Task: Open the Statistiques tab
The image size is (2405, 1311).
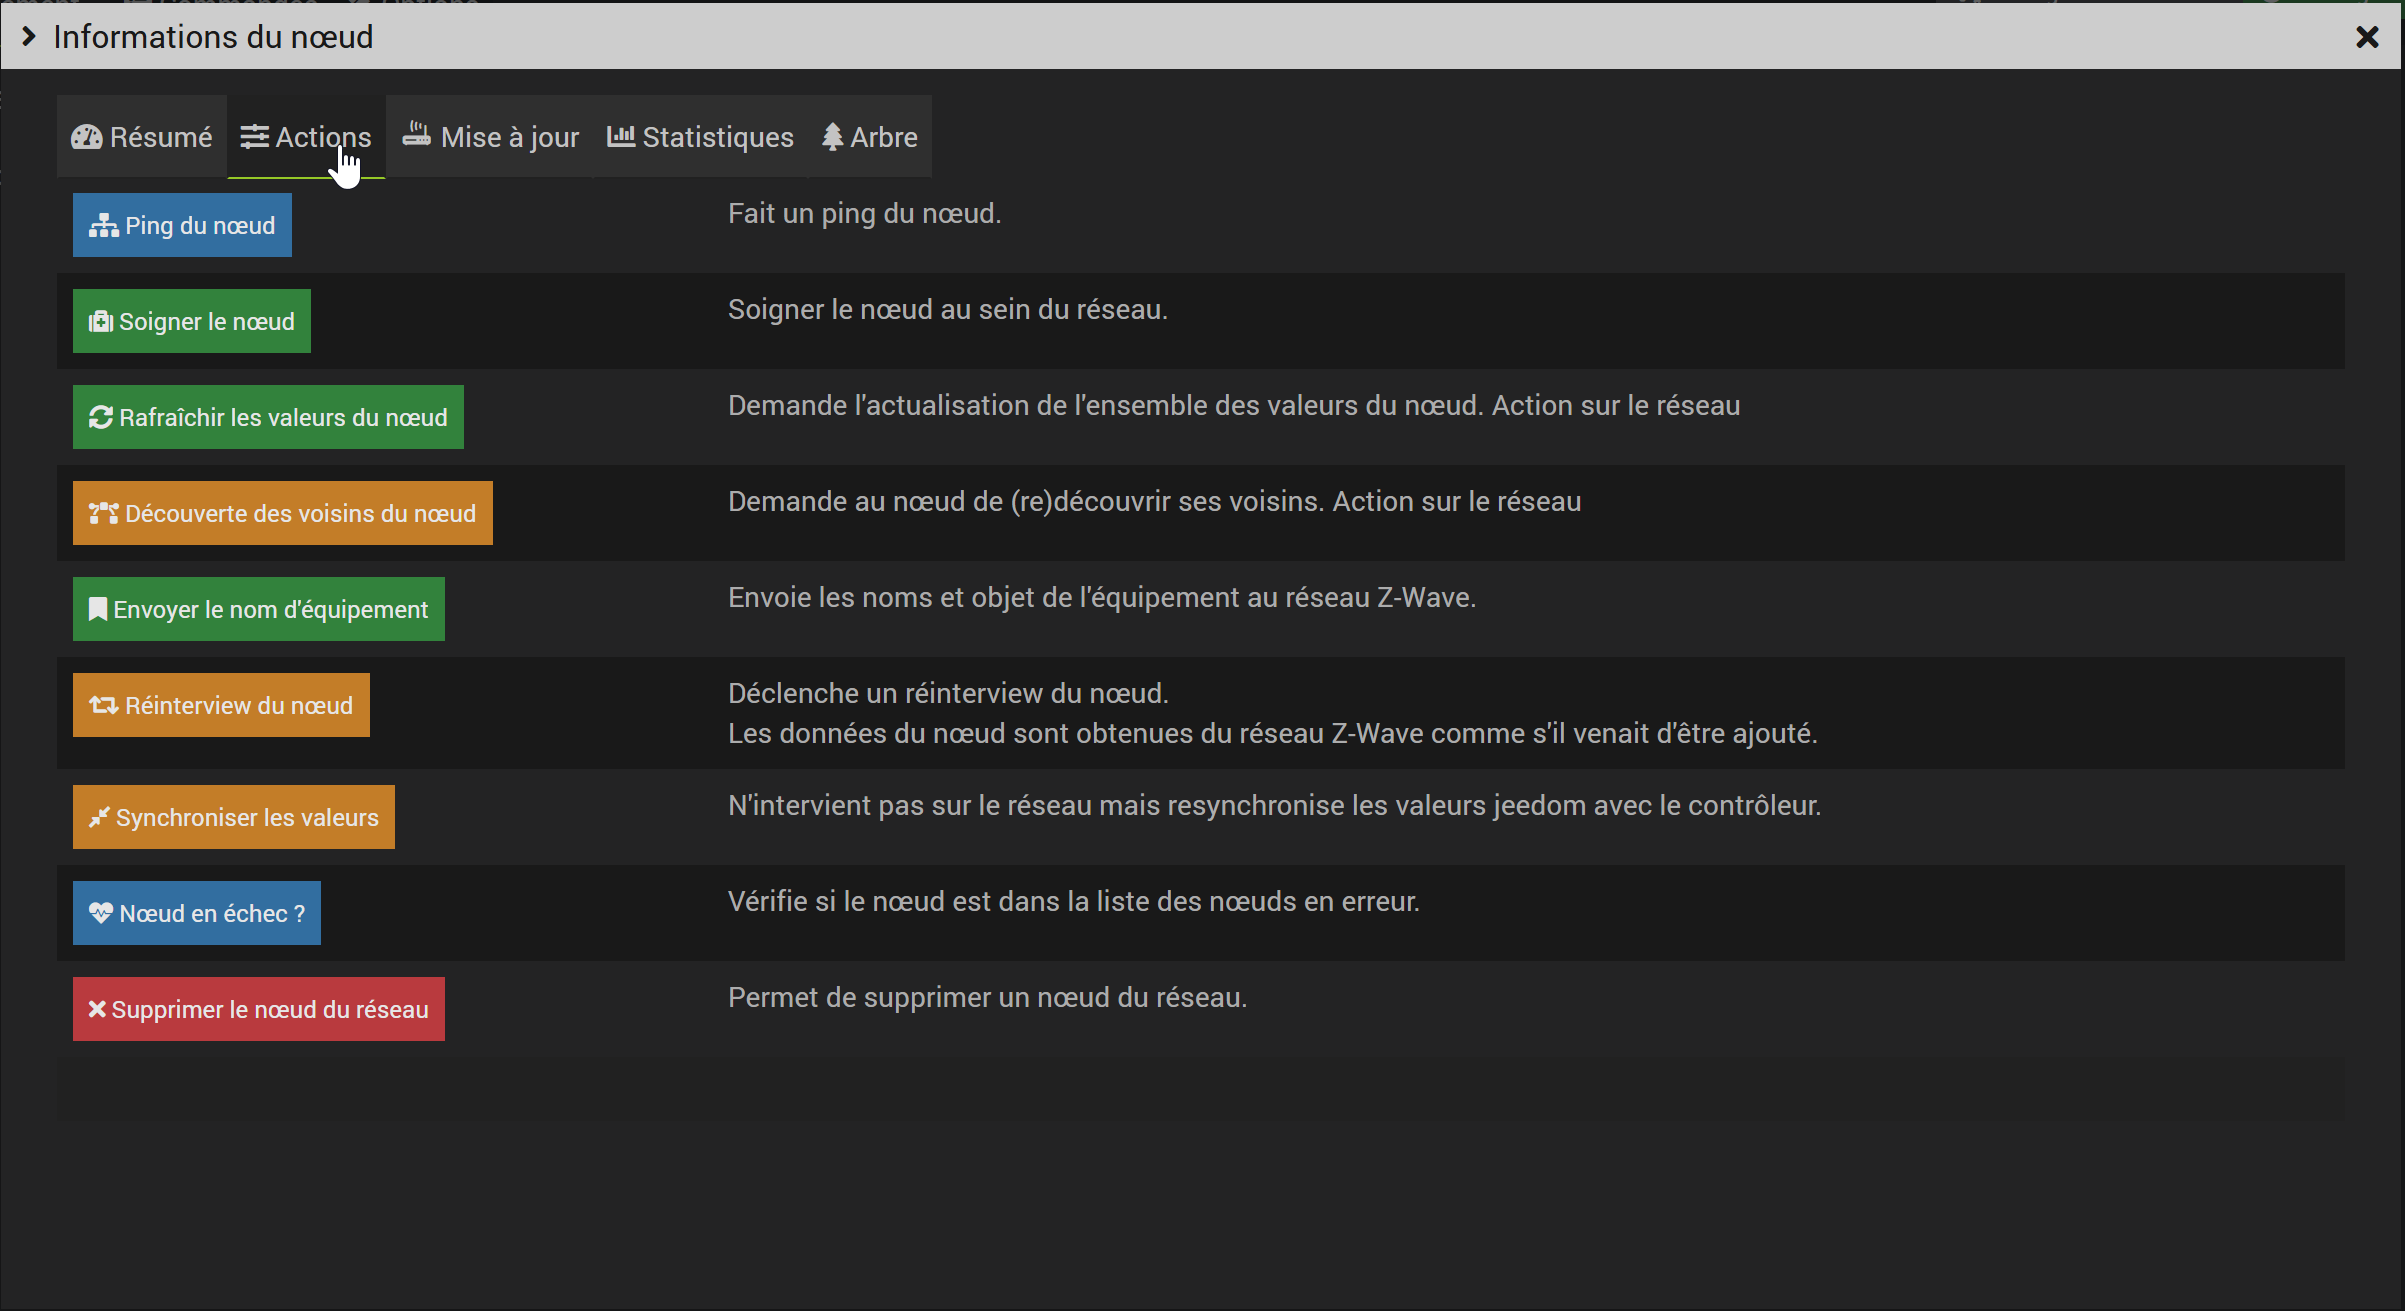Action: click(x=700, y=137)
